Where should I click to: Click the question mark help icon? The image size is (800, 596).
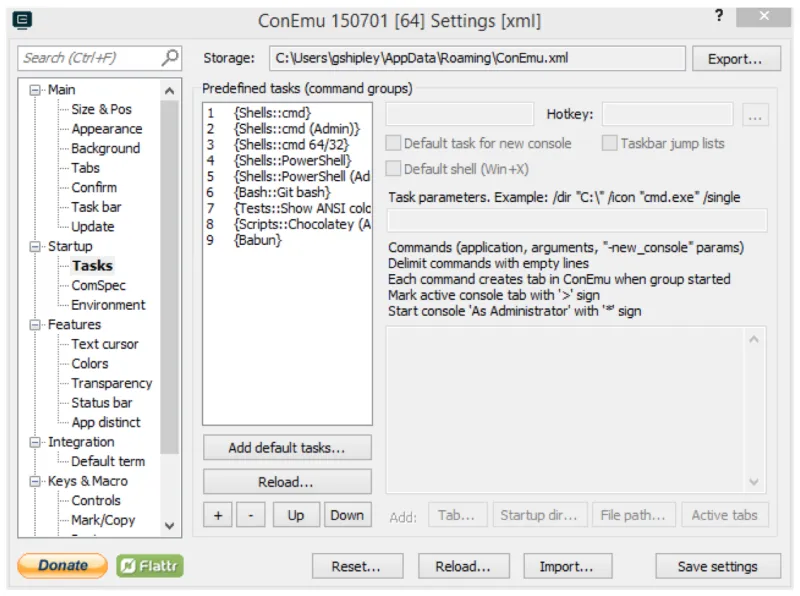[x=719, y=16]
